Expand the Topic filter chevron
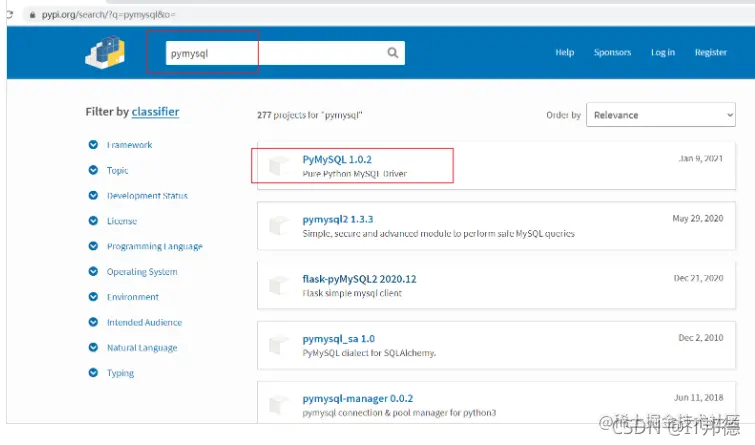The height and width of the screenshot is (445, 755). tap(93, 170)
